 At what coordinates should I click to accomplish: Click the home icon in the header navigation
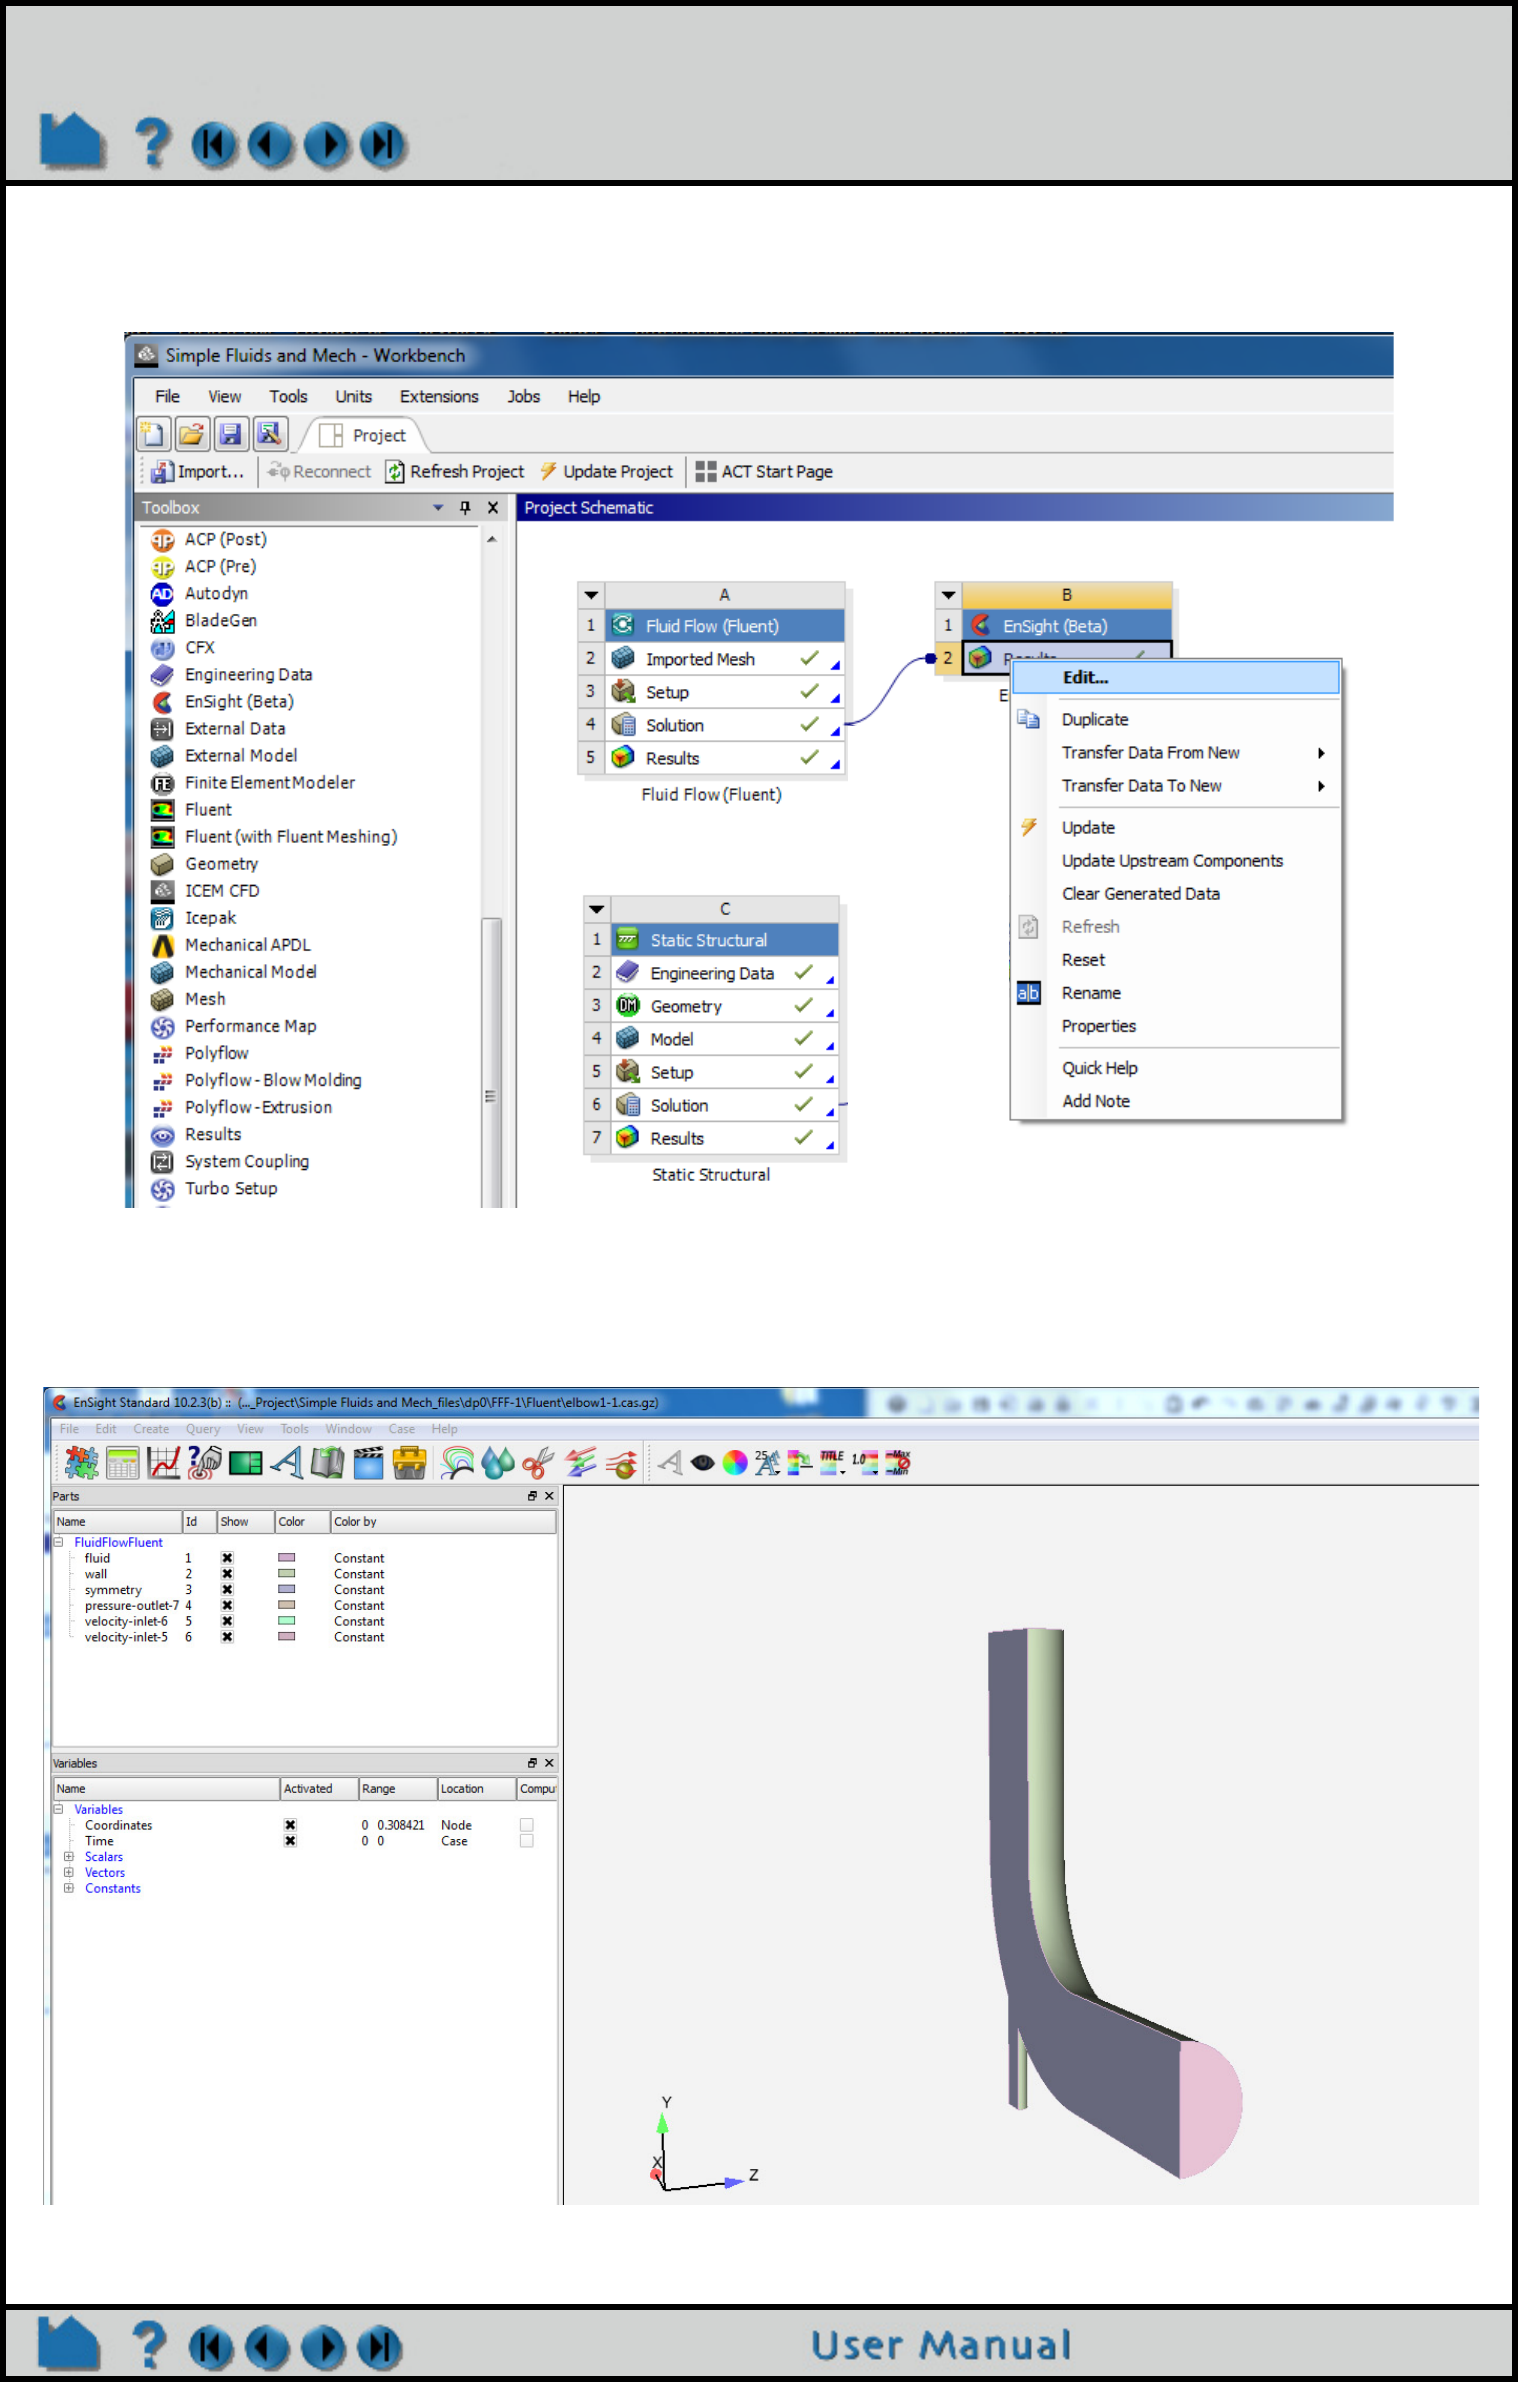coord(72,140)
